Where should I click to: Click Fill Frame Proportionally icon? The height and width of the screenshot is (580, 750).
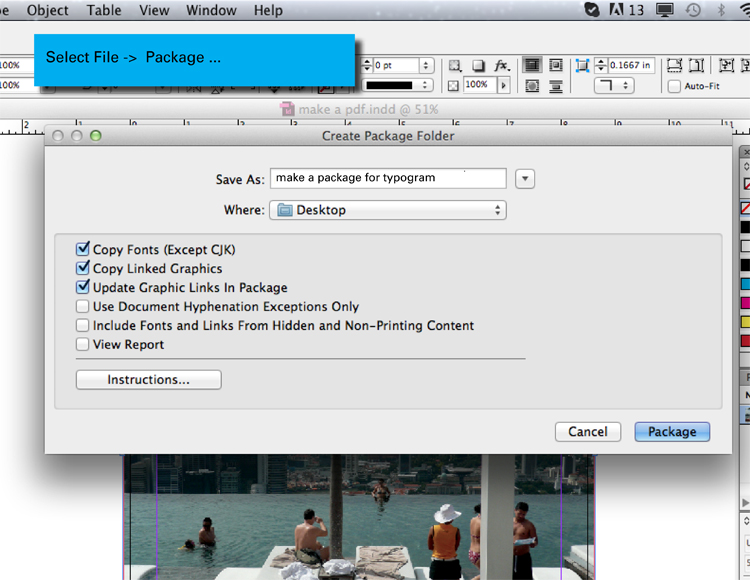(674, 65)
